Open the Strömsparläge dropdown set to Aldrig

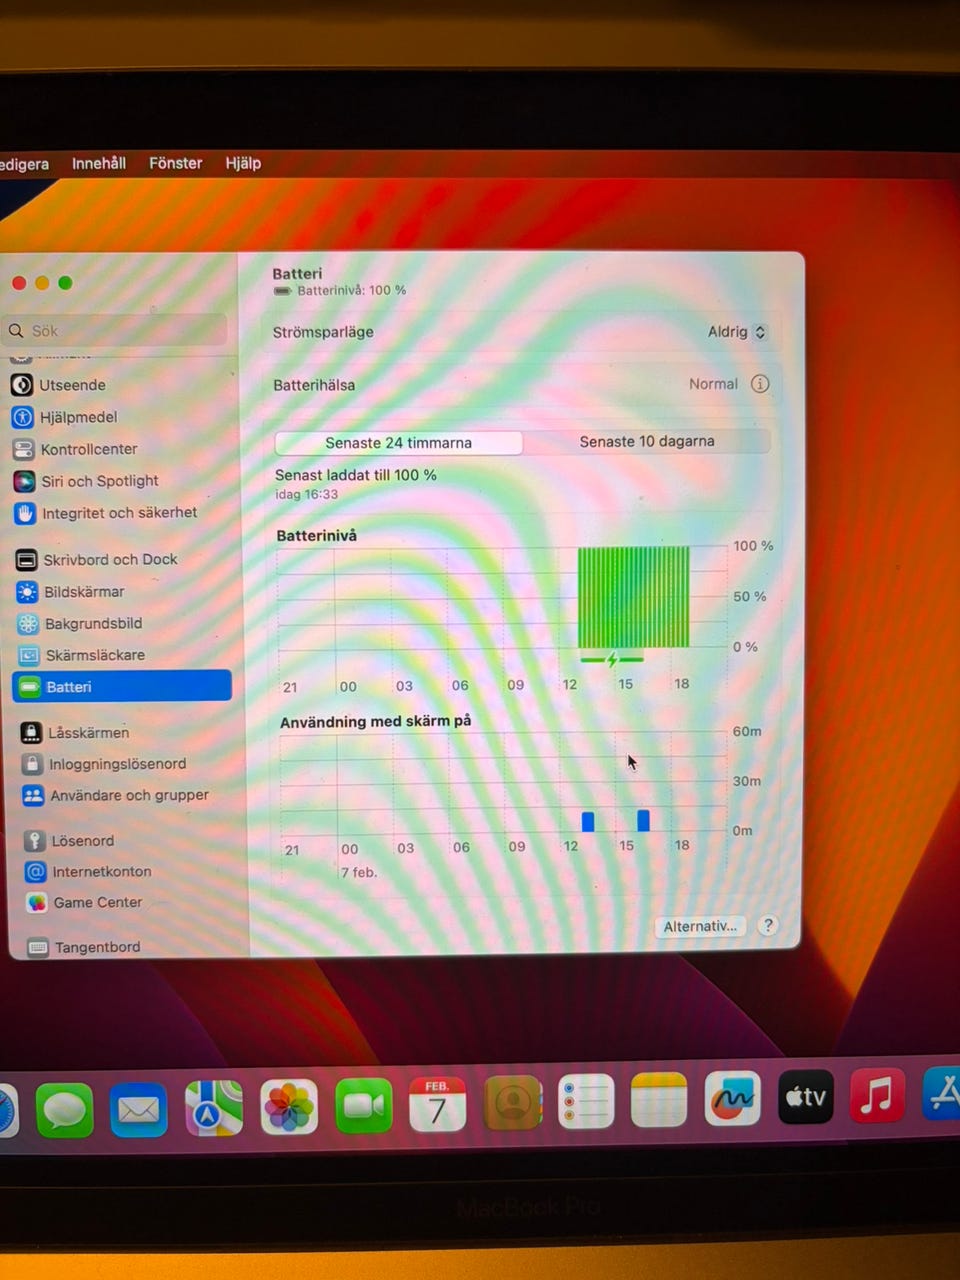coord(737,332)
